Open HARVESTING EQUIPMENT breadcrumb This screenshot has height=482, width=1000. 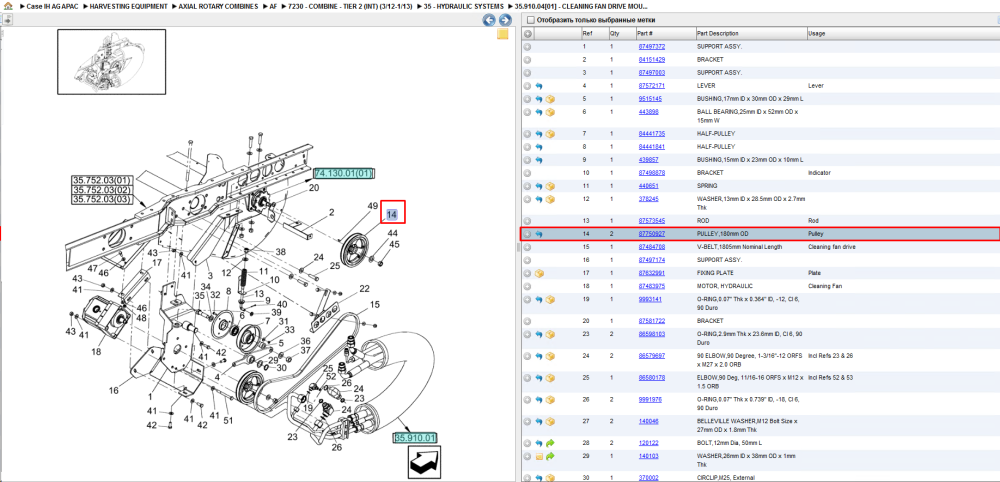click(x=128, y=6)
